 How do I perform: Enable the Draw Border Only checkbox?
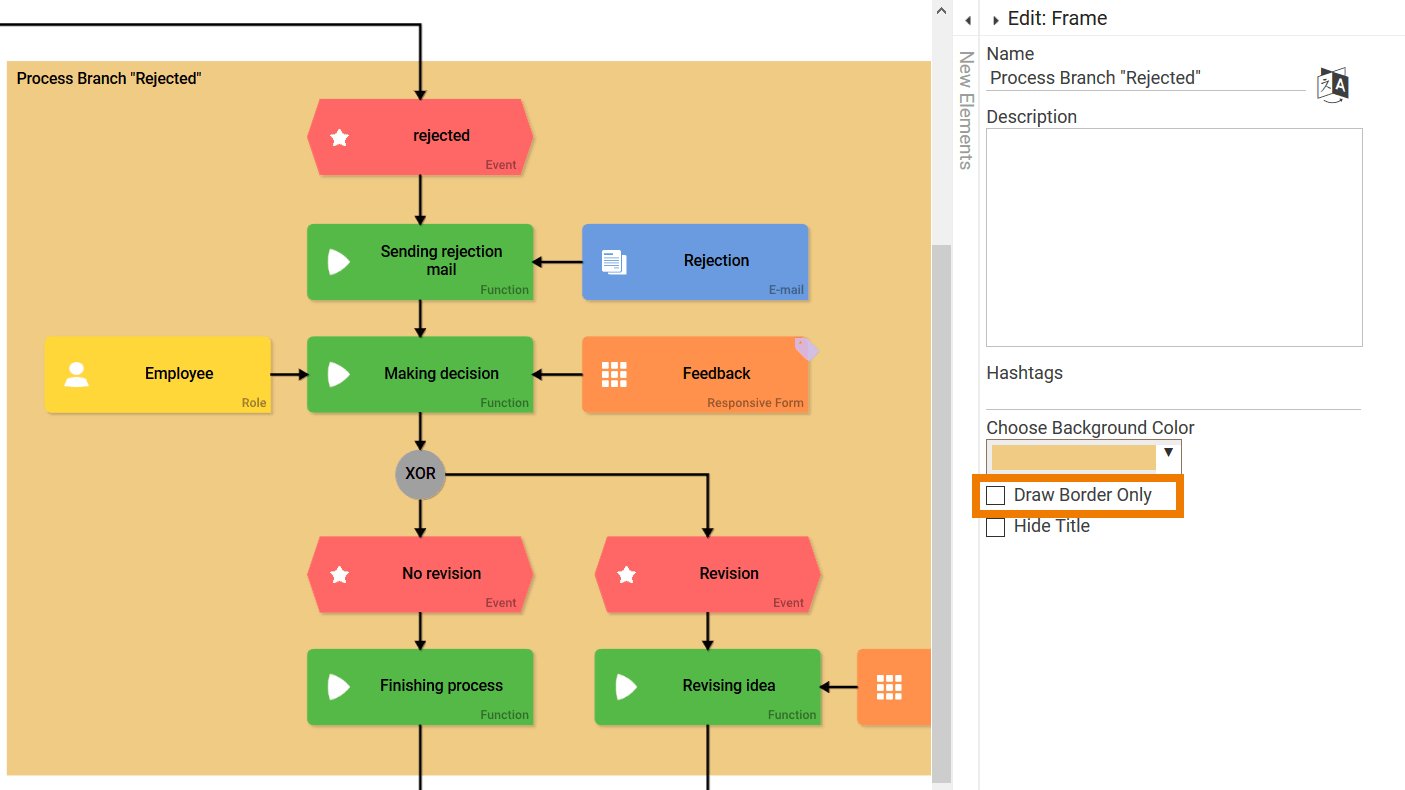coord(996,496)
